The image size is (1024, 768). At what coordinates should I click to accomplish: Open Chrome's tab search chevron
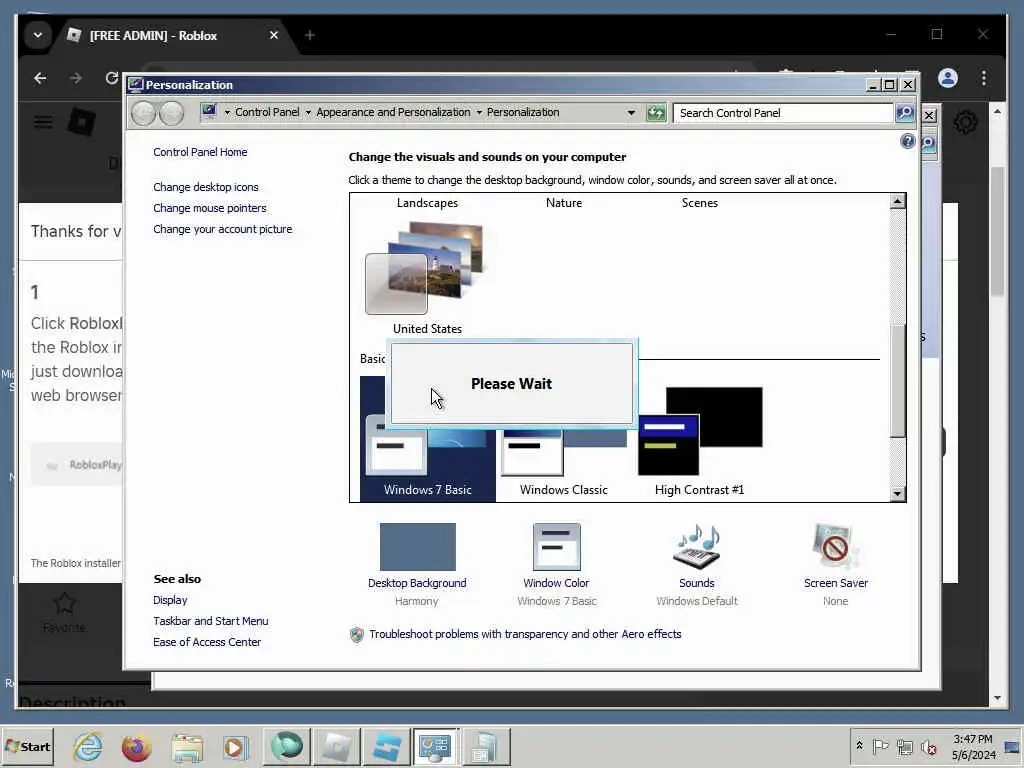pyautogui.click(x=38, y=35)
